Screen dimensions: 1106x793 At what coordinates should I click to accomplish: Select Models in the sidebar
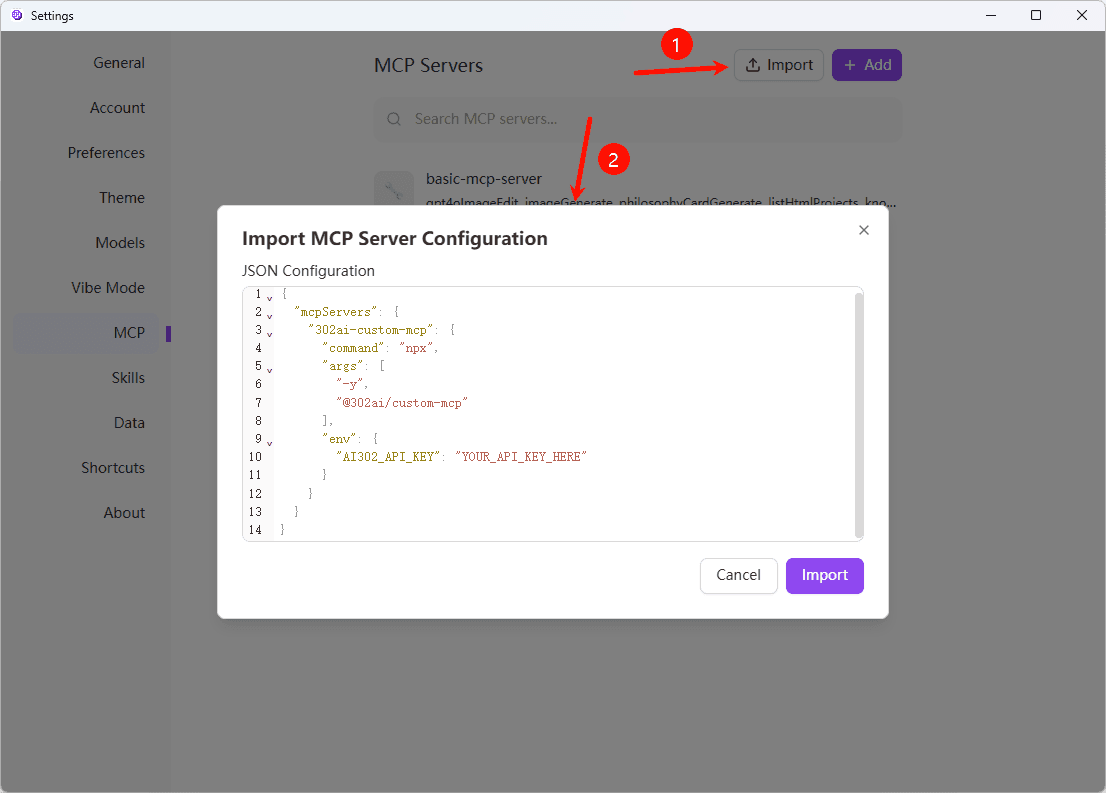pos(120,242)
